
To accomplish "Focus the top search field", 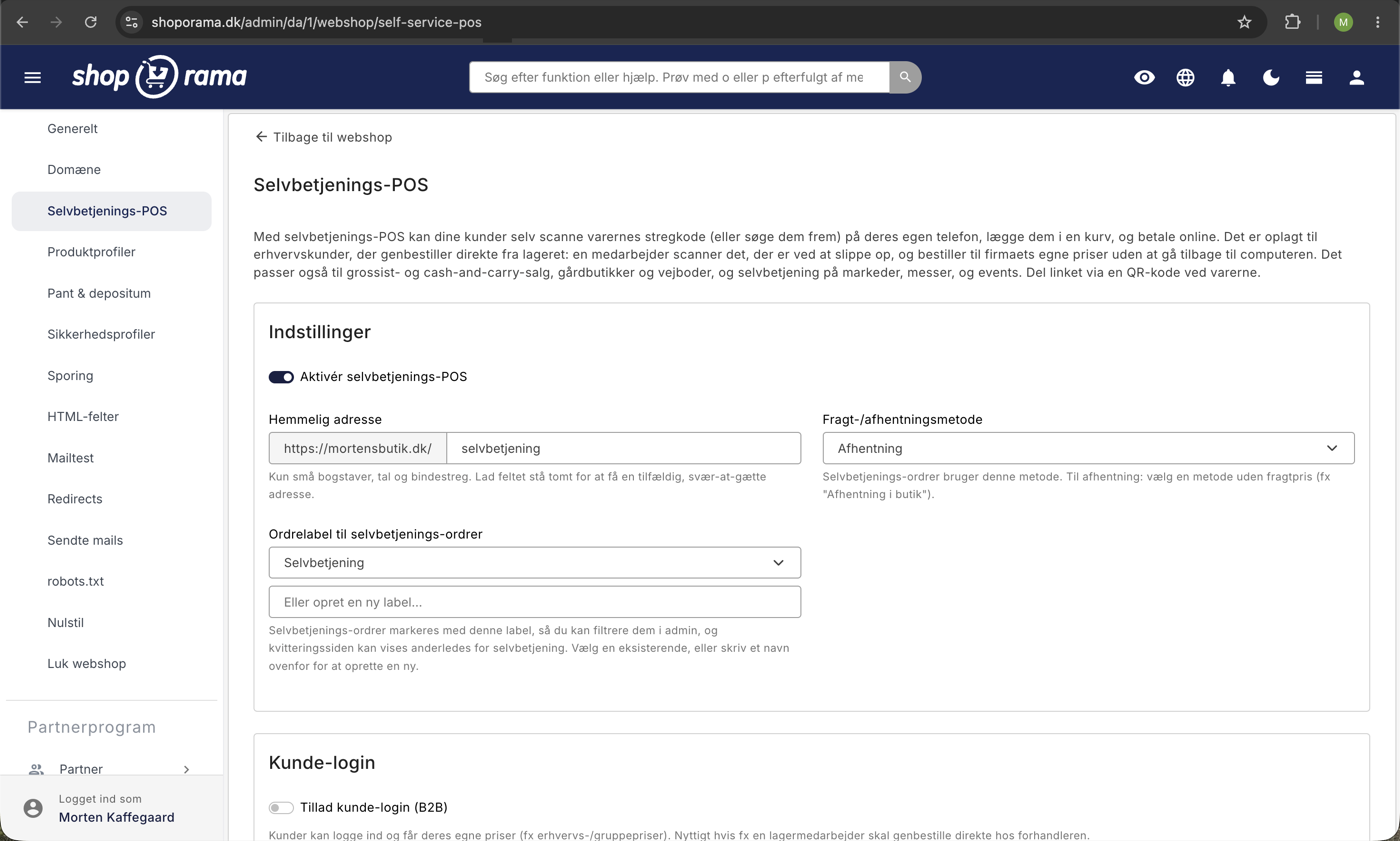I will 679,77.
